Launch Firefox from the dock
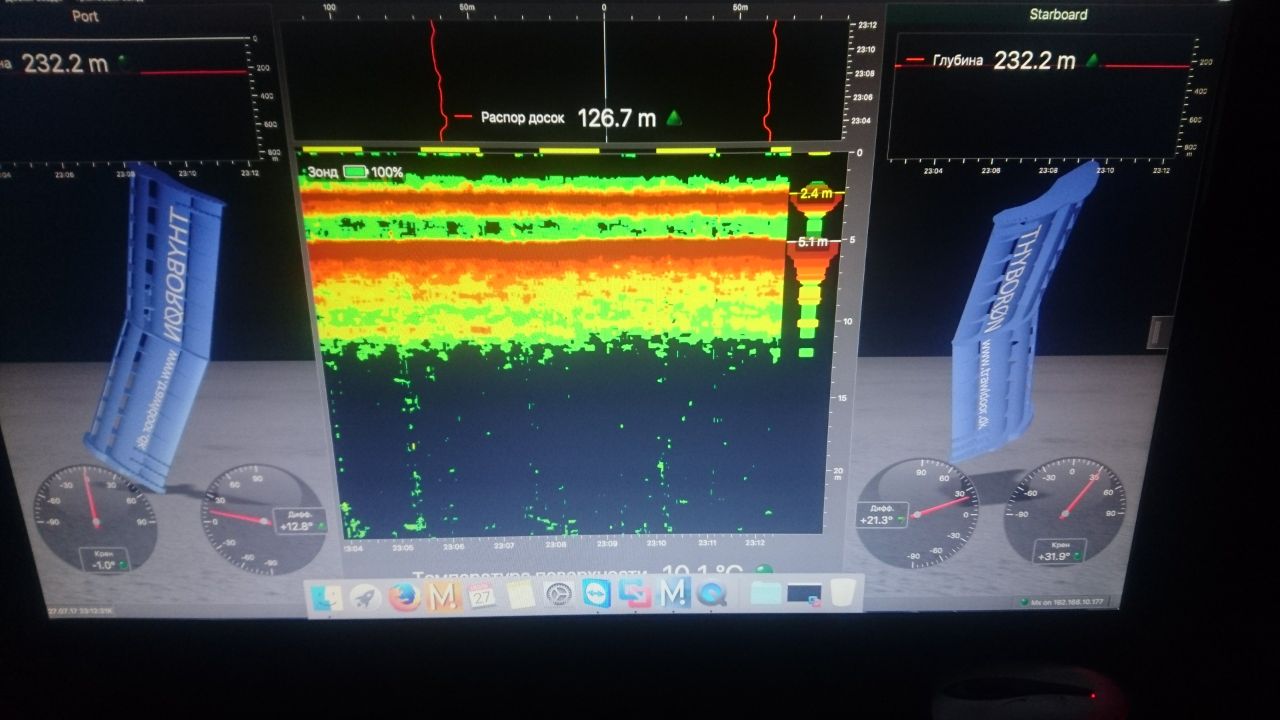The image size is (1280, 720). click(404, 597)
